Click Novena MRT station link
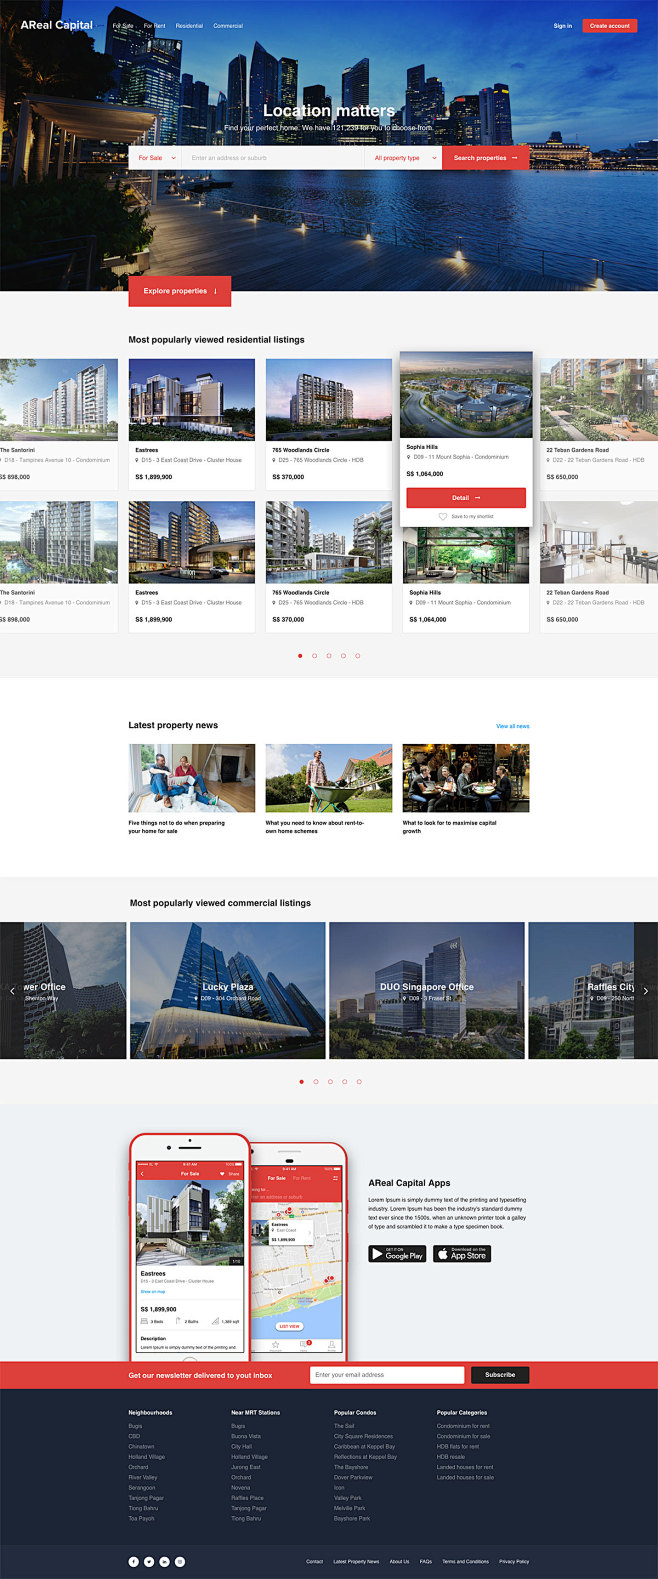 (241, 1487)
